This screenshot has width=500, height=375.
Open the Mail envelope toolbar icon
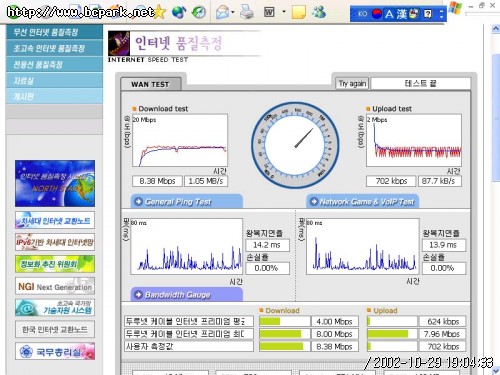[222, 12]
